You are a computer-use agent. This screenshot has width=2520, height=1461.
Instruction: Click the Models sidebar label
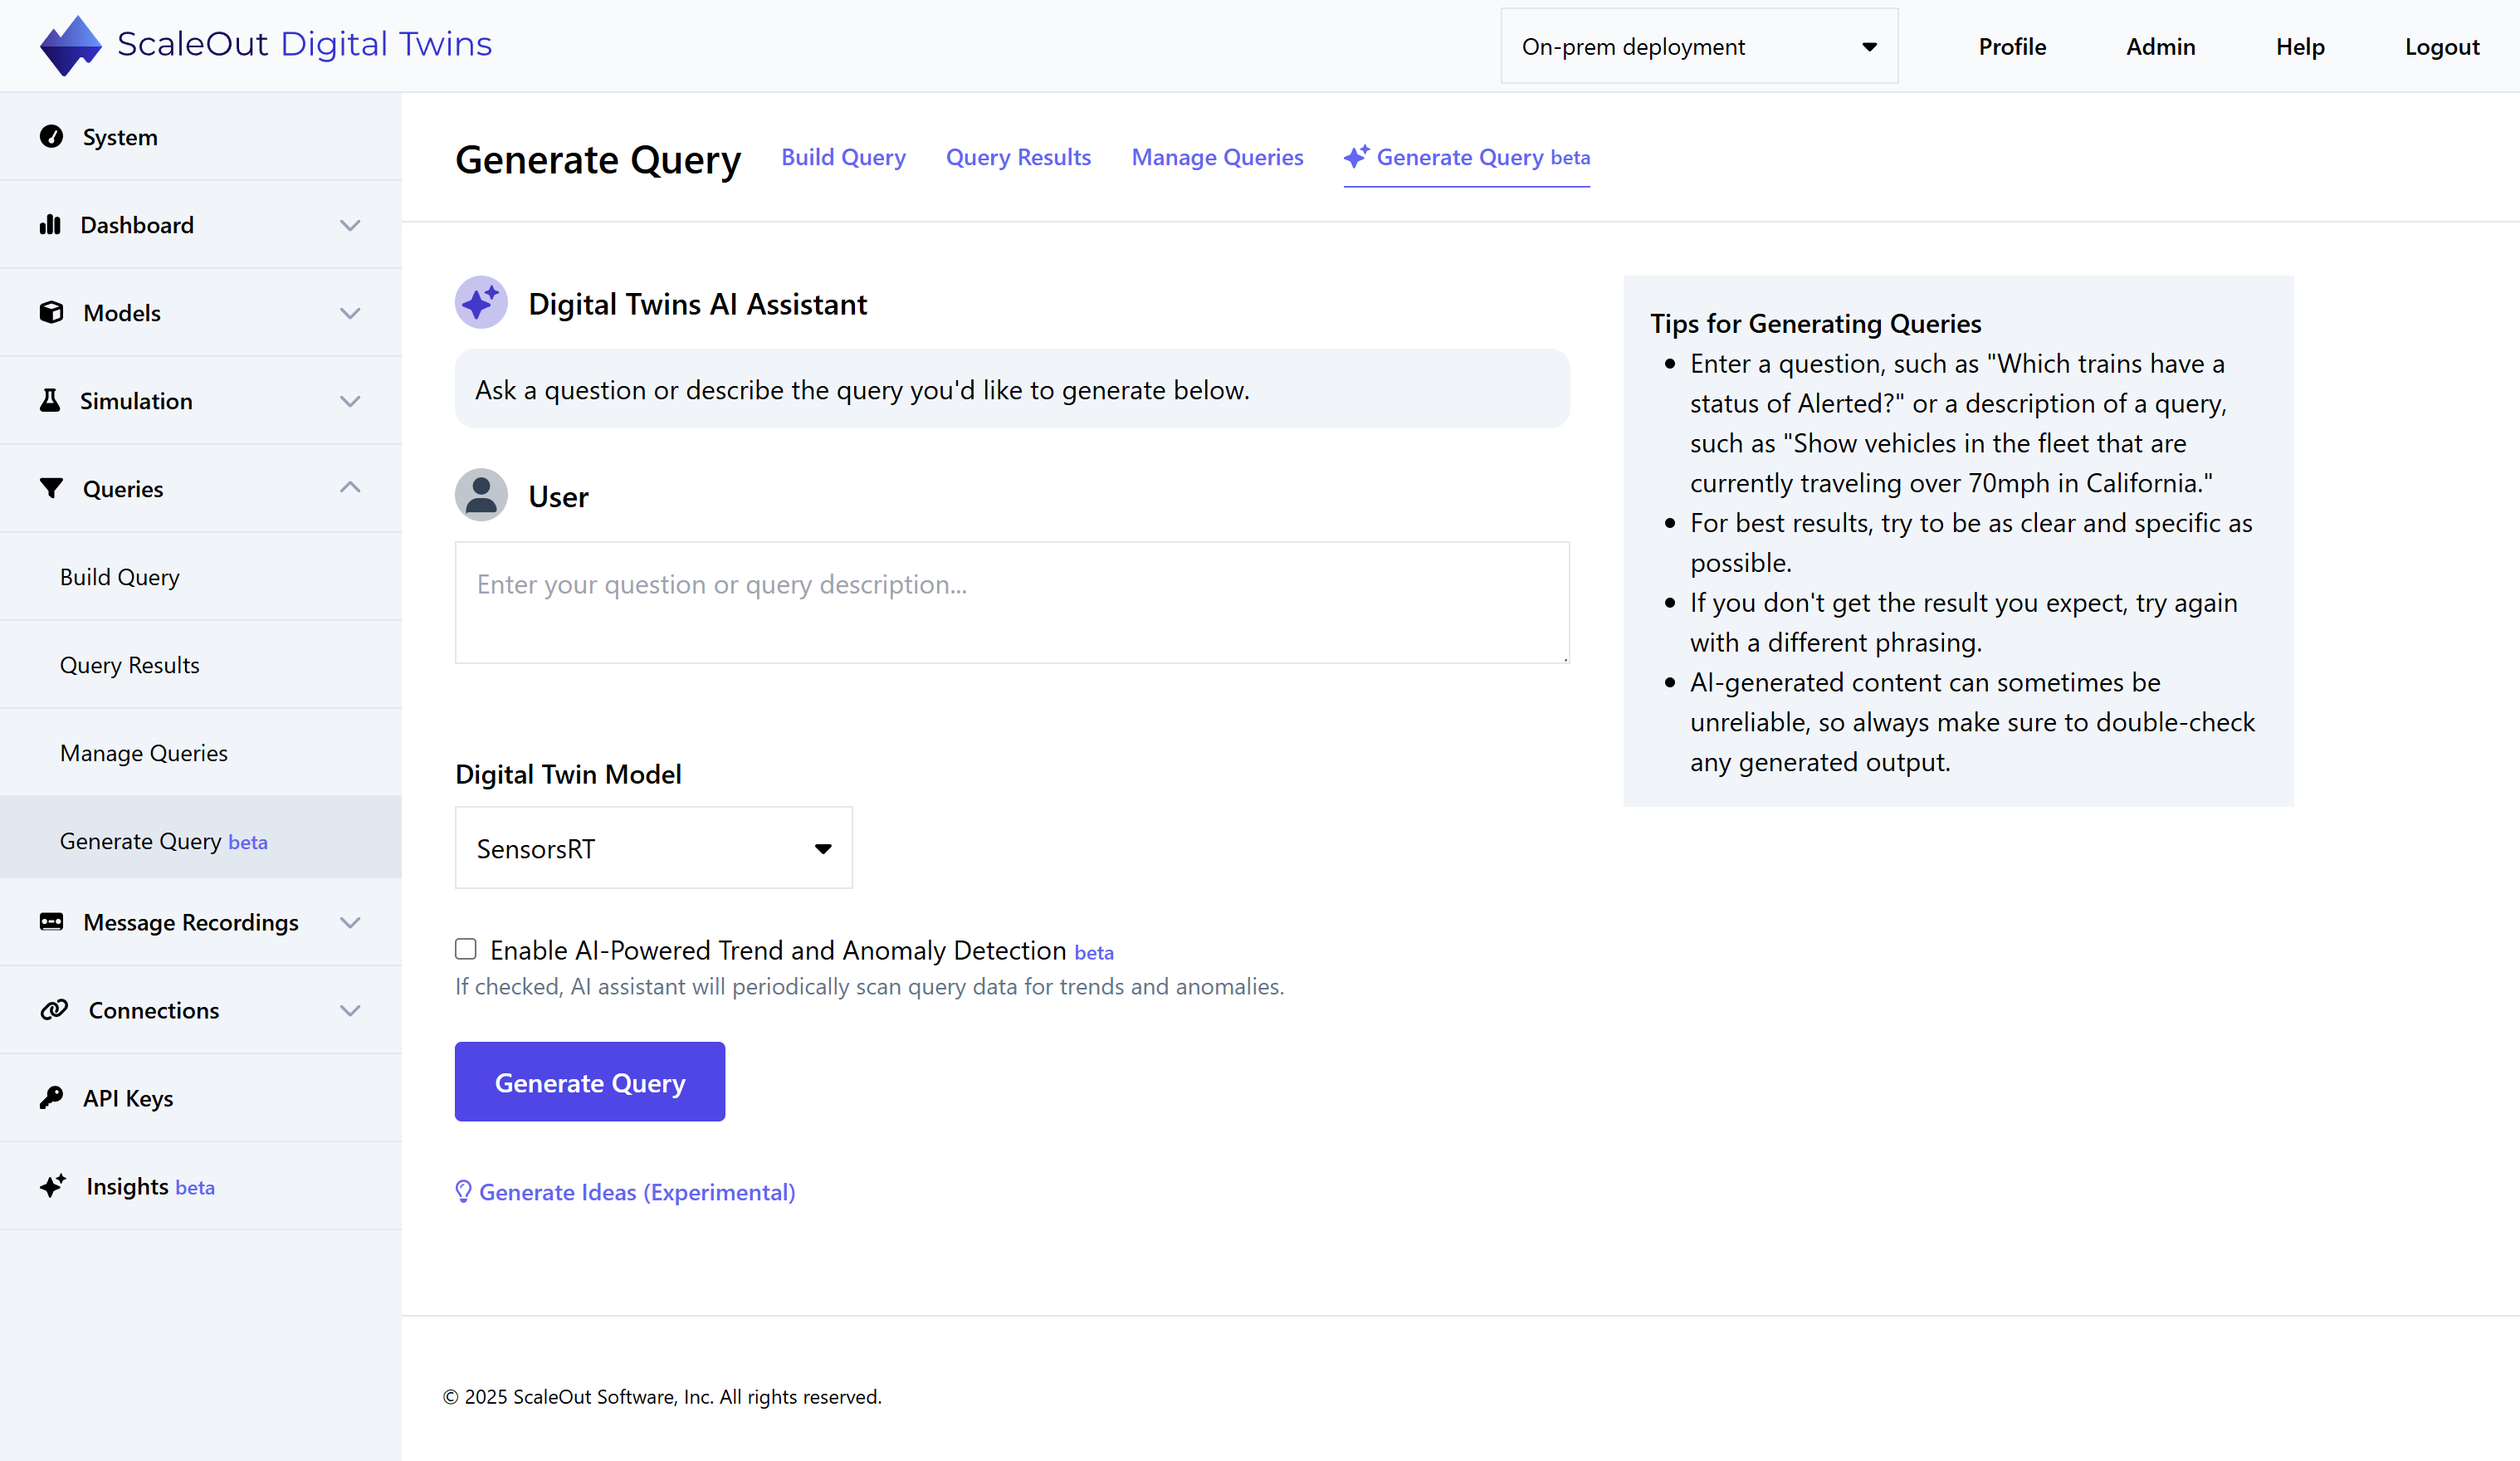click(122, 313)
